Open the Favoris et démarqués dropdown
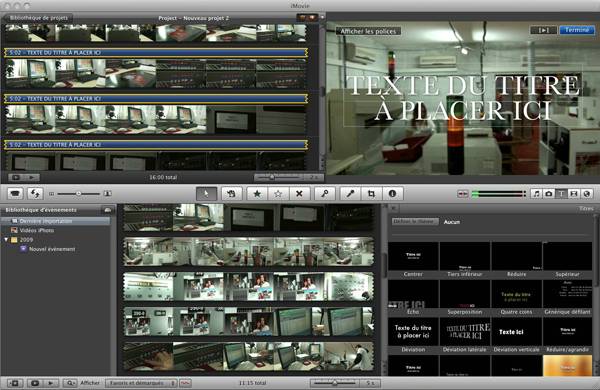Screen dimensions: 600x390 point(141,383)
